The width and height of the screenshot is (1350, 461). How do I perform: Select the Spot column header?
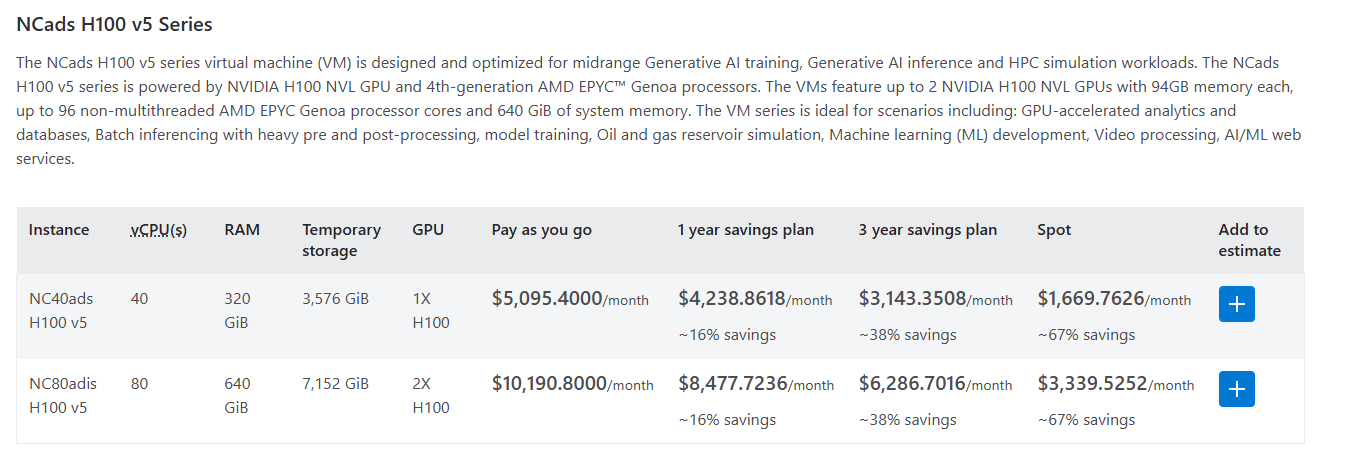[1054, 230]
